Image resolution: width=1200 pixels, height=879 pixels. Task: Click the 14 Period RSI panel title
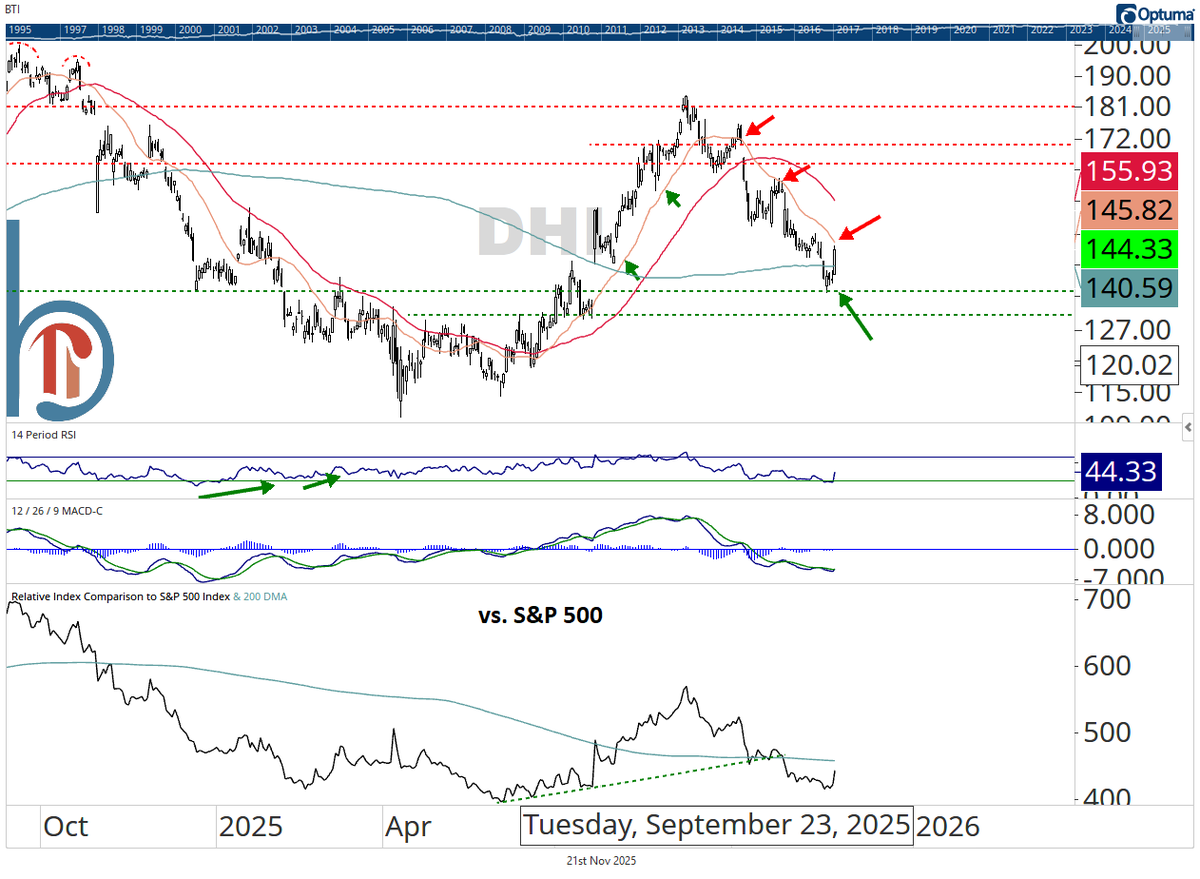click(x=42, y=435)
